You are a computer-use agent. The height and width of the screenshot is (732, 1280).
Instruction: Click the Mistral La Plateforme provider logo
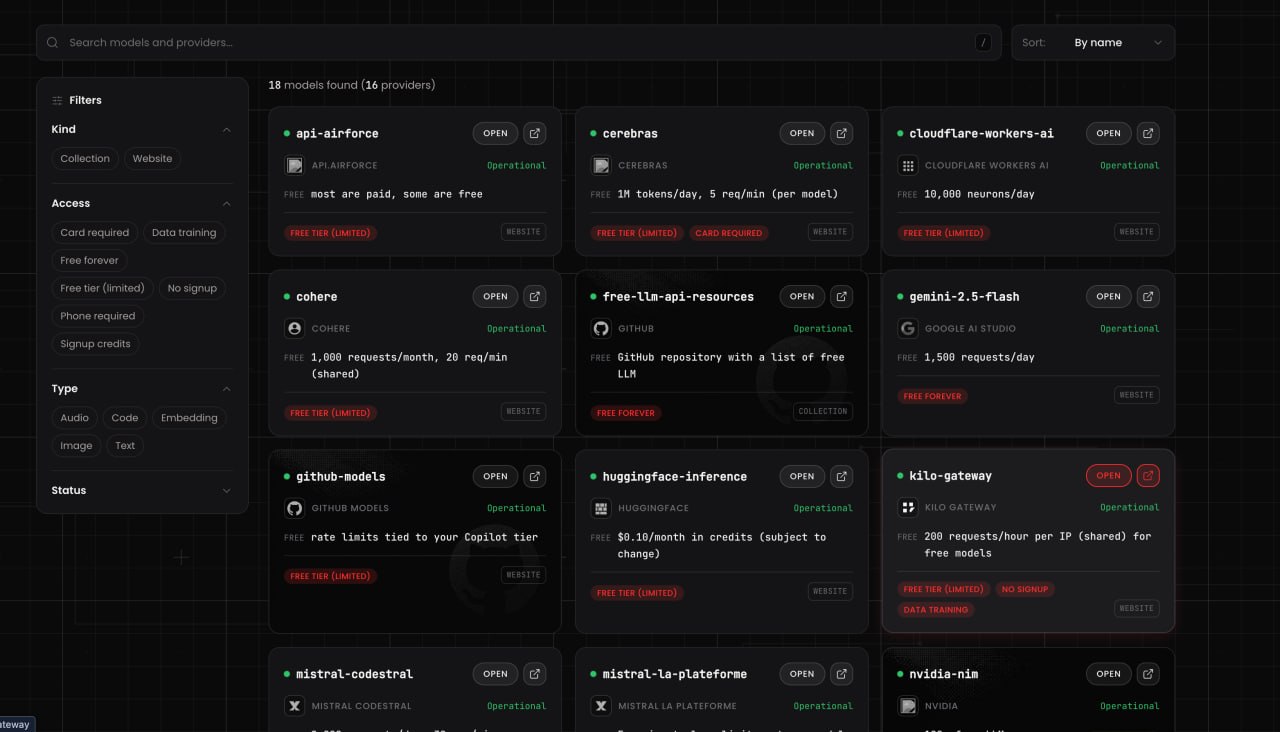(601, 706)
